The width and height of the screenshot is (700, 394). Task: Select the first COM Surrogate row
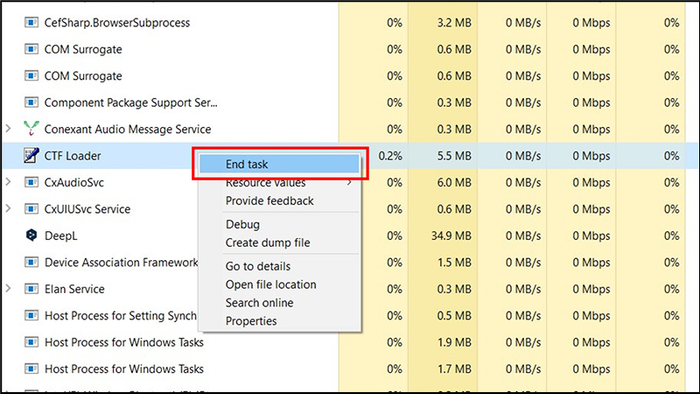tap(350, 49)
